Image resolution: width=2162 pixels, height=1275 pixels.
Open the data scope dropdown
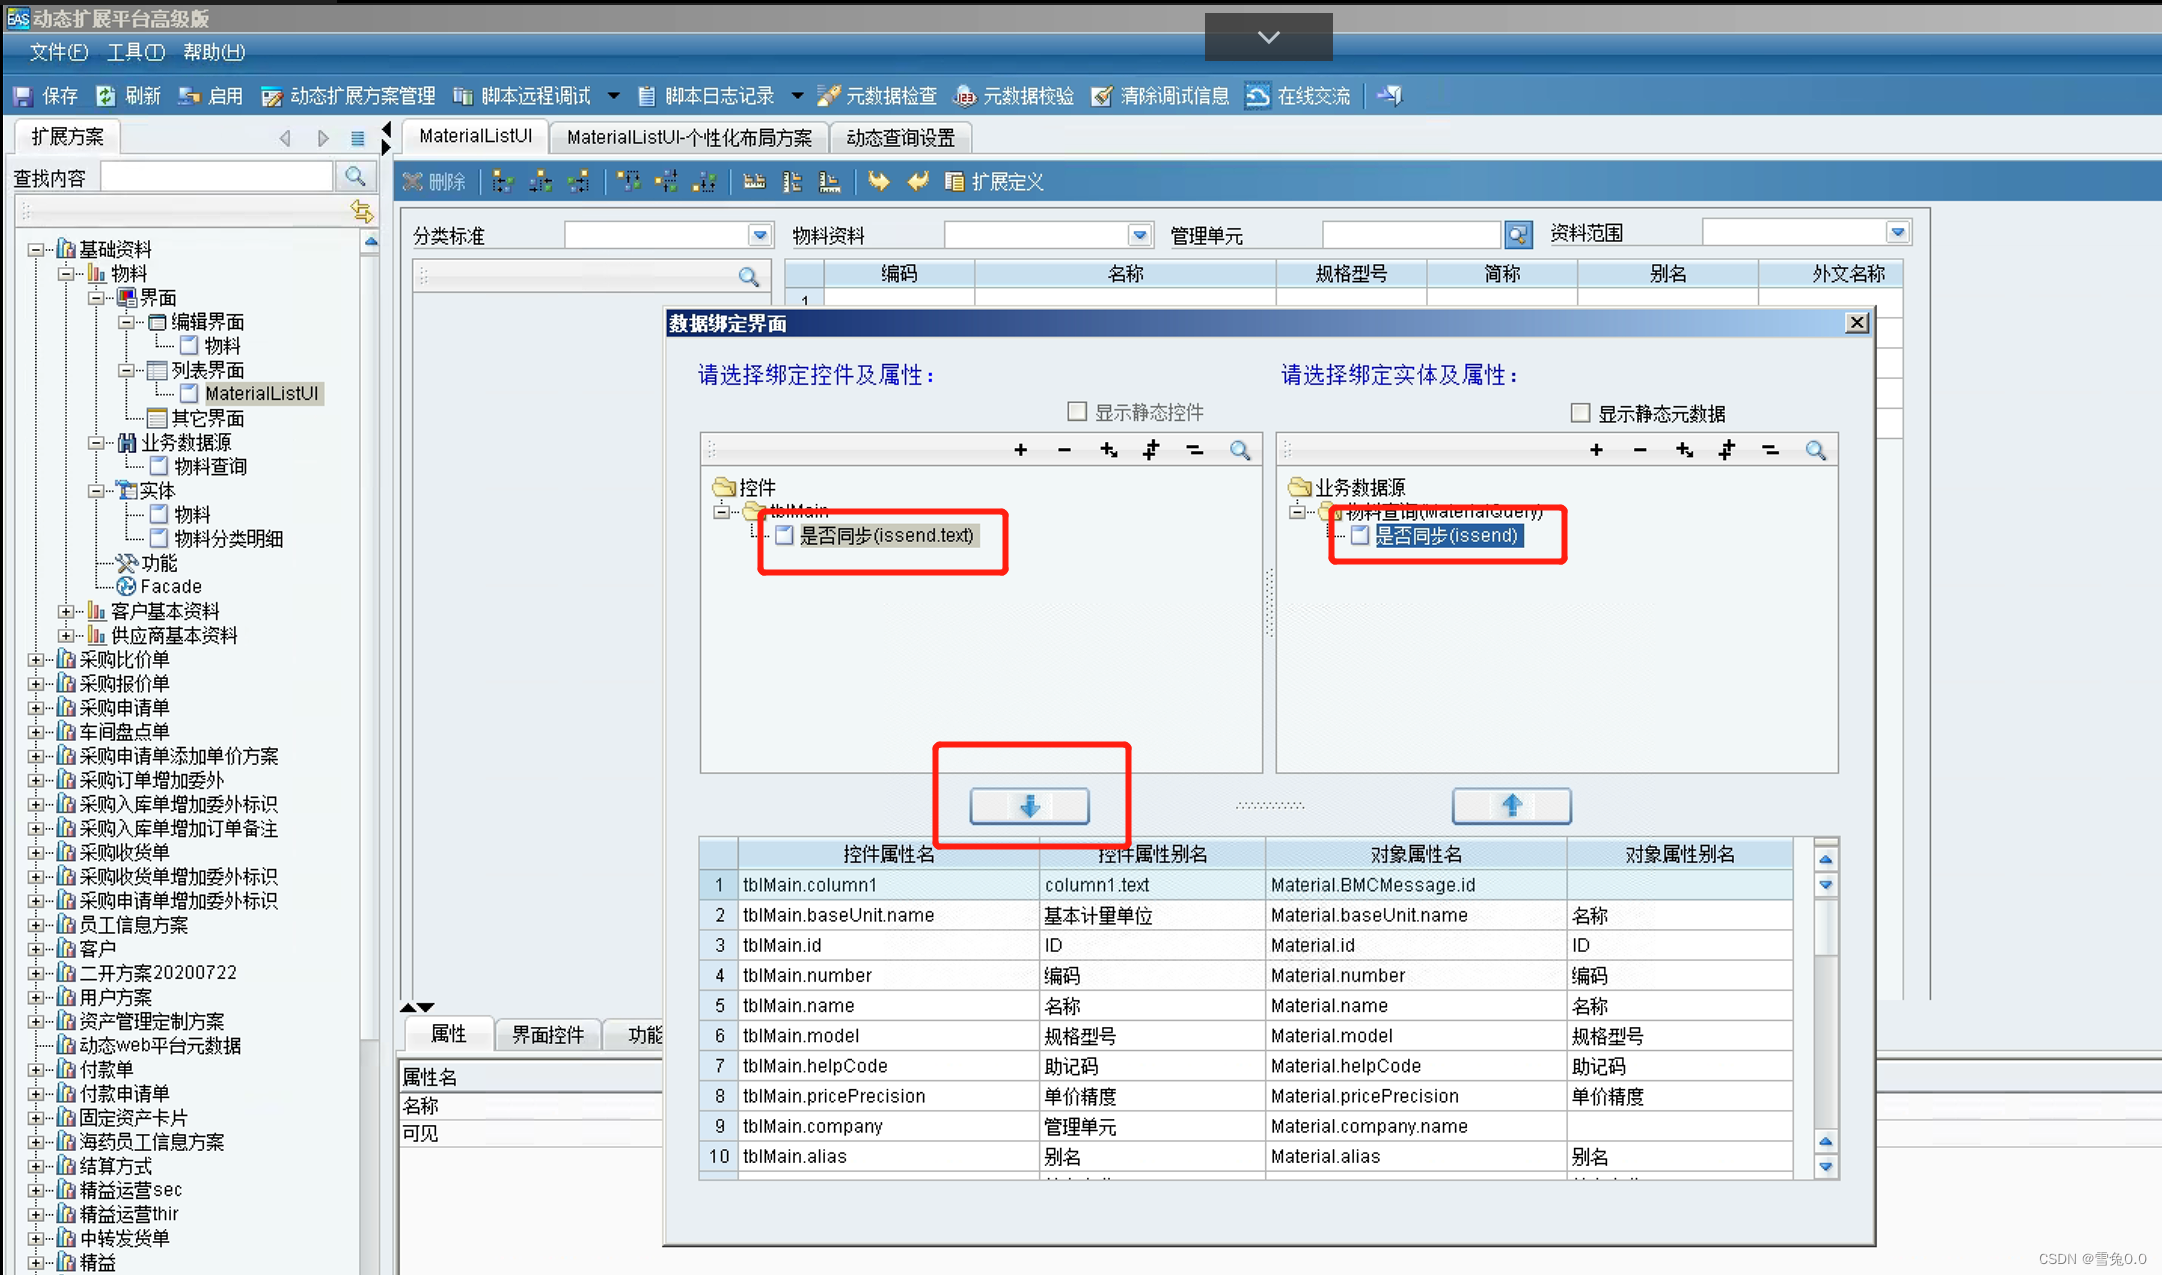click(x=1897, y=233)
